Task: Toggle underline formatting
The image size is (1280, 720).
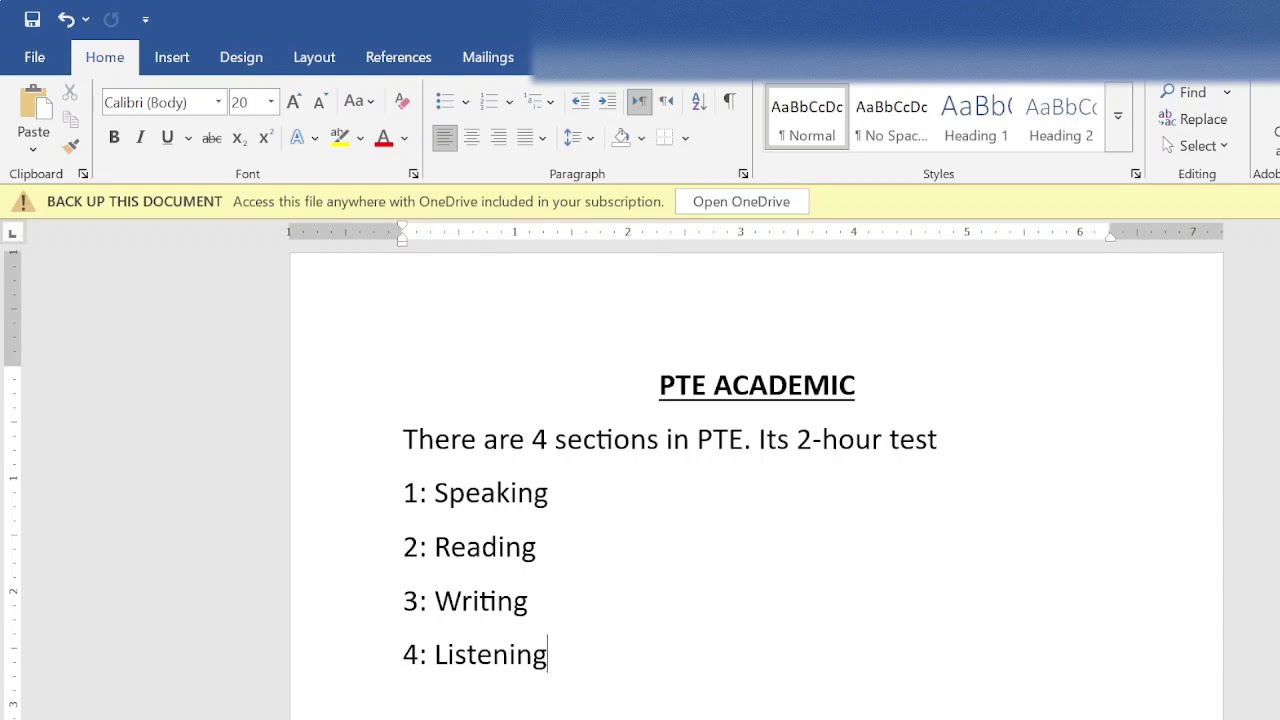Action: pos(167,138)
